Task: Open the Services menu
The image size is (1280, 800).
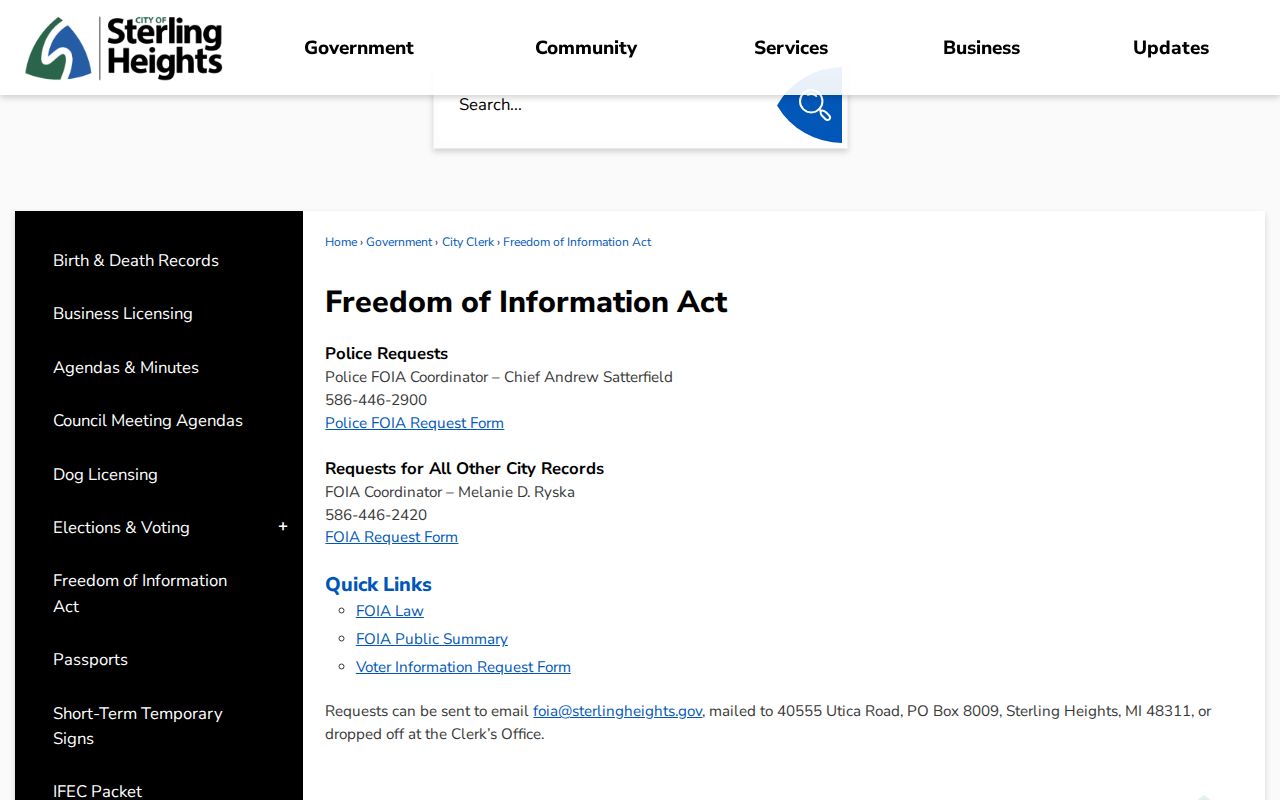Action: [791, 47]
